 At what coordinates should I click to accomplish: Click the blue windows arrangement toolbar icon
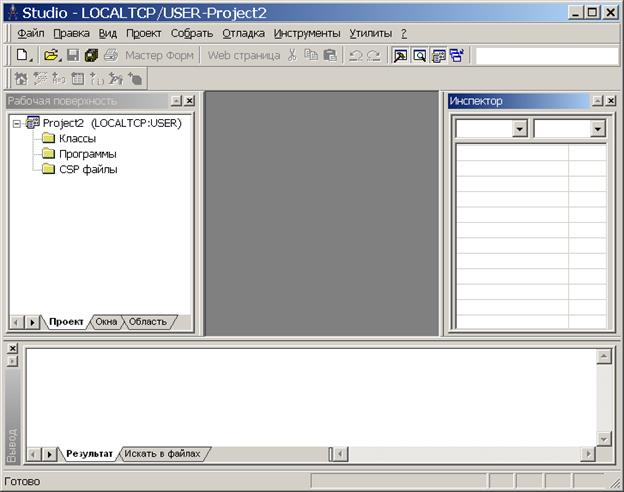[x=457, y=56]
